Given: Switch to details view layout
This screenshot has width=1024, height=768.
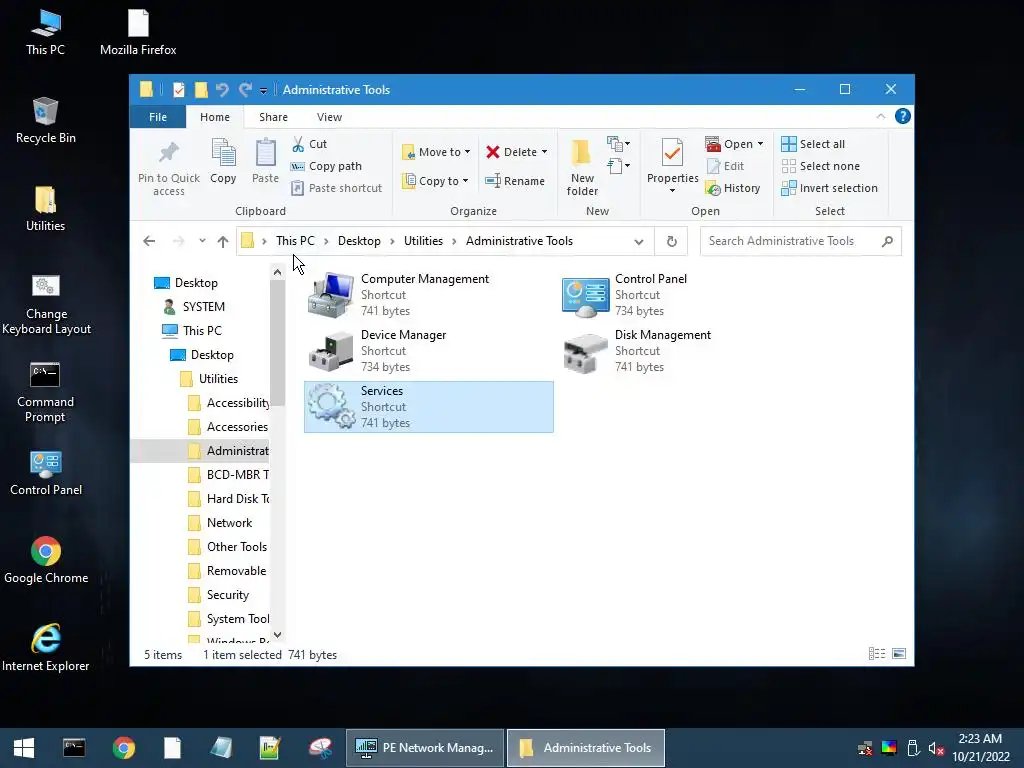Looking at the screenshot, I should (876, 654).
